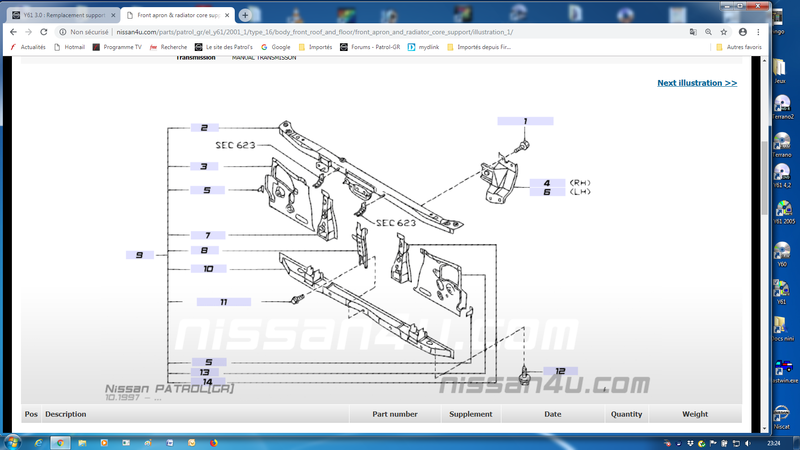This screenshot has height=450, width=800.
Task: Select part label 12 on the diagram
Action: (x=560, y=371)
